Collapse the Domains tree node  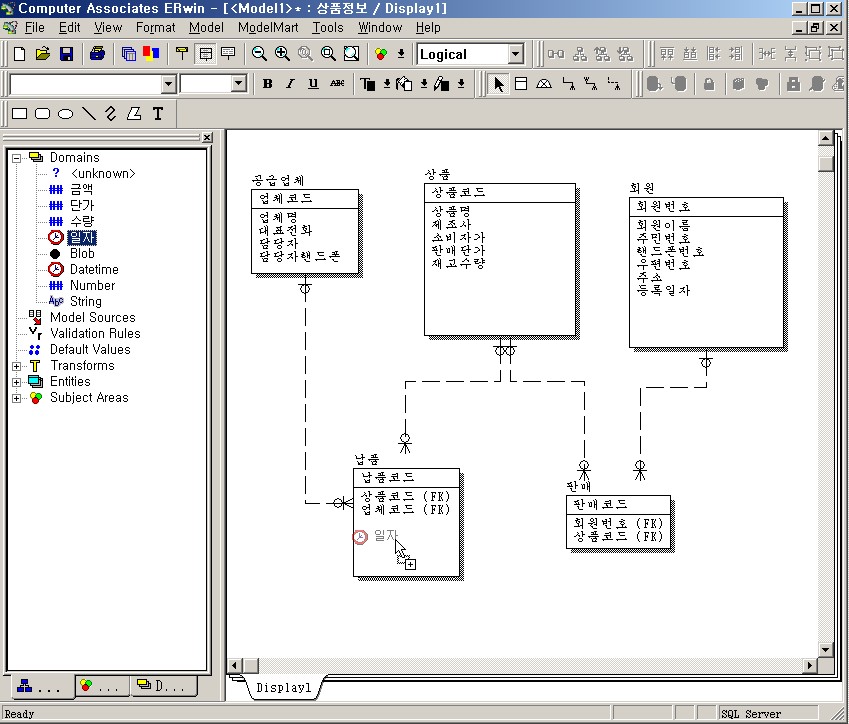click(x=17, y=158)
